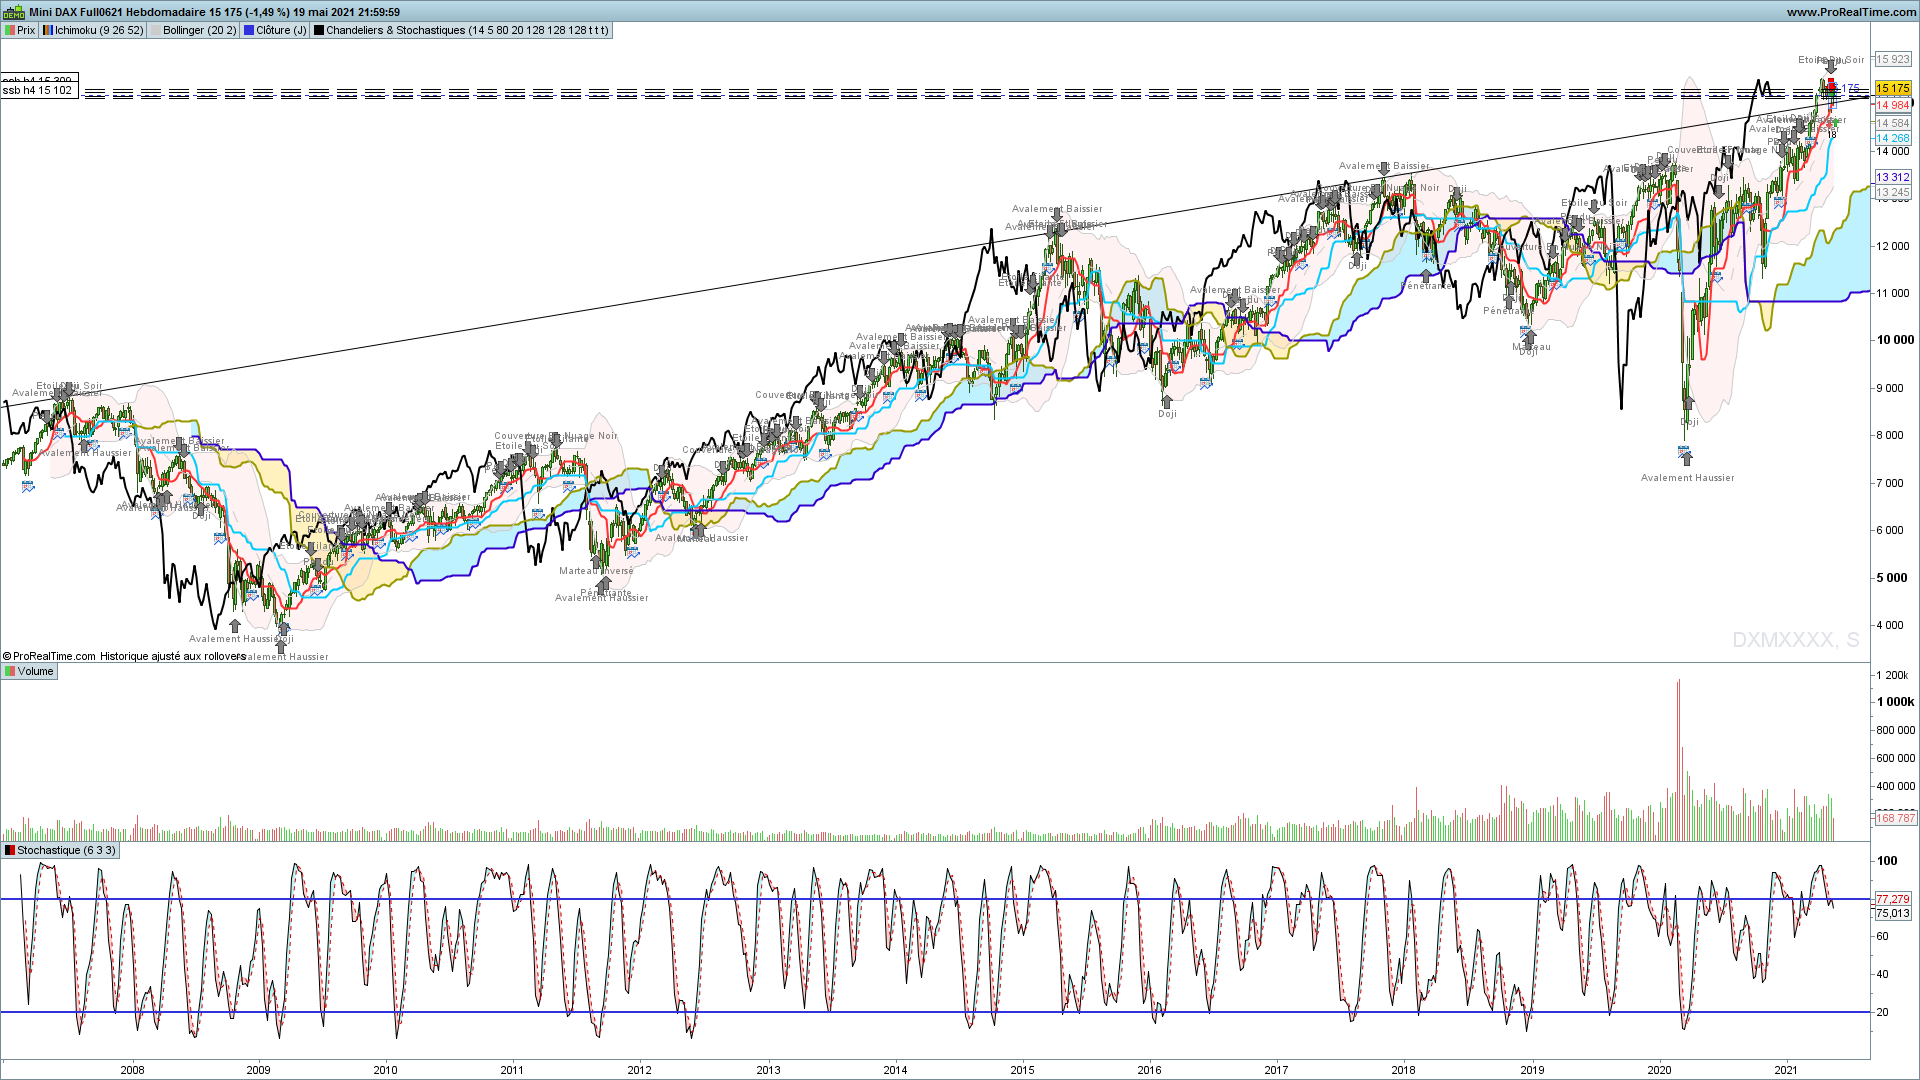The width and height of the screenshot is (1920, 1080).
Task: Click the 2020 Avalement Haussier pattern label
Action: pos(1688,478)
